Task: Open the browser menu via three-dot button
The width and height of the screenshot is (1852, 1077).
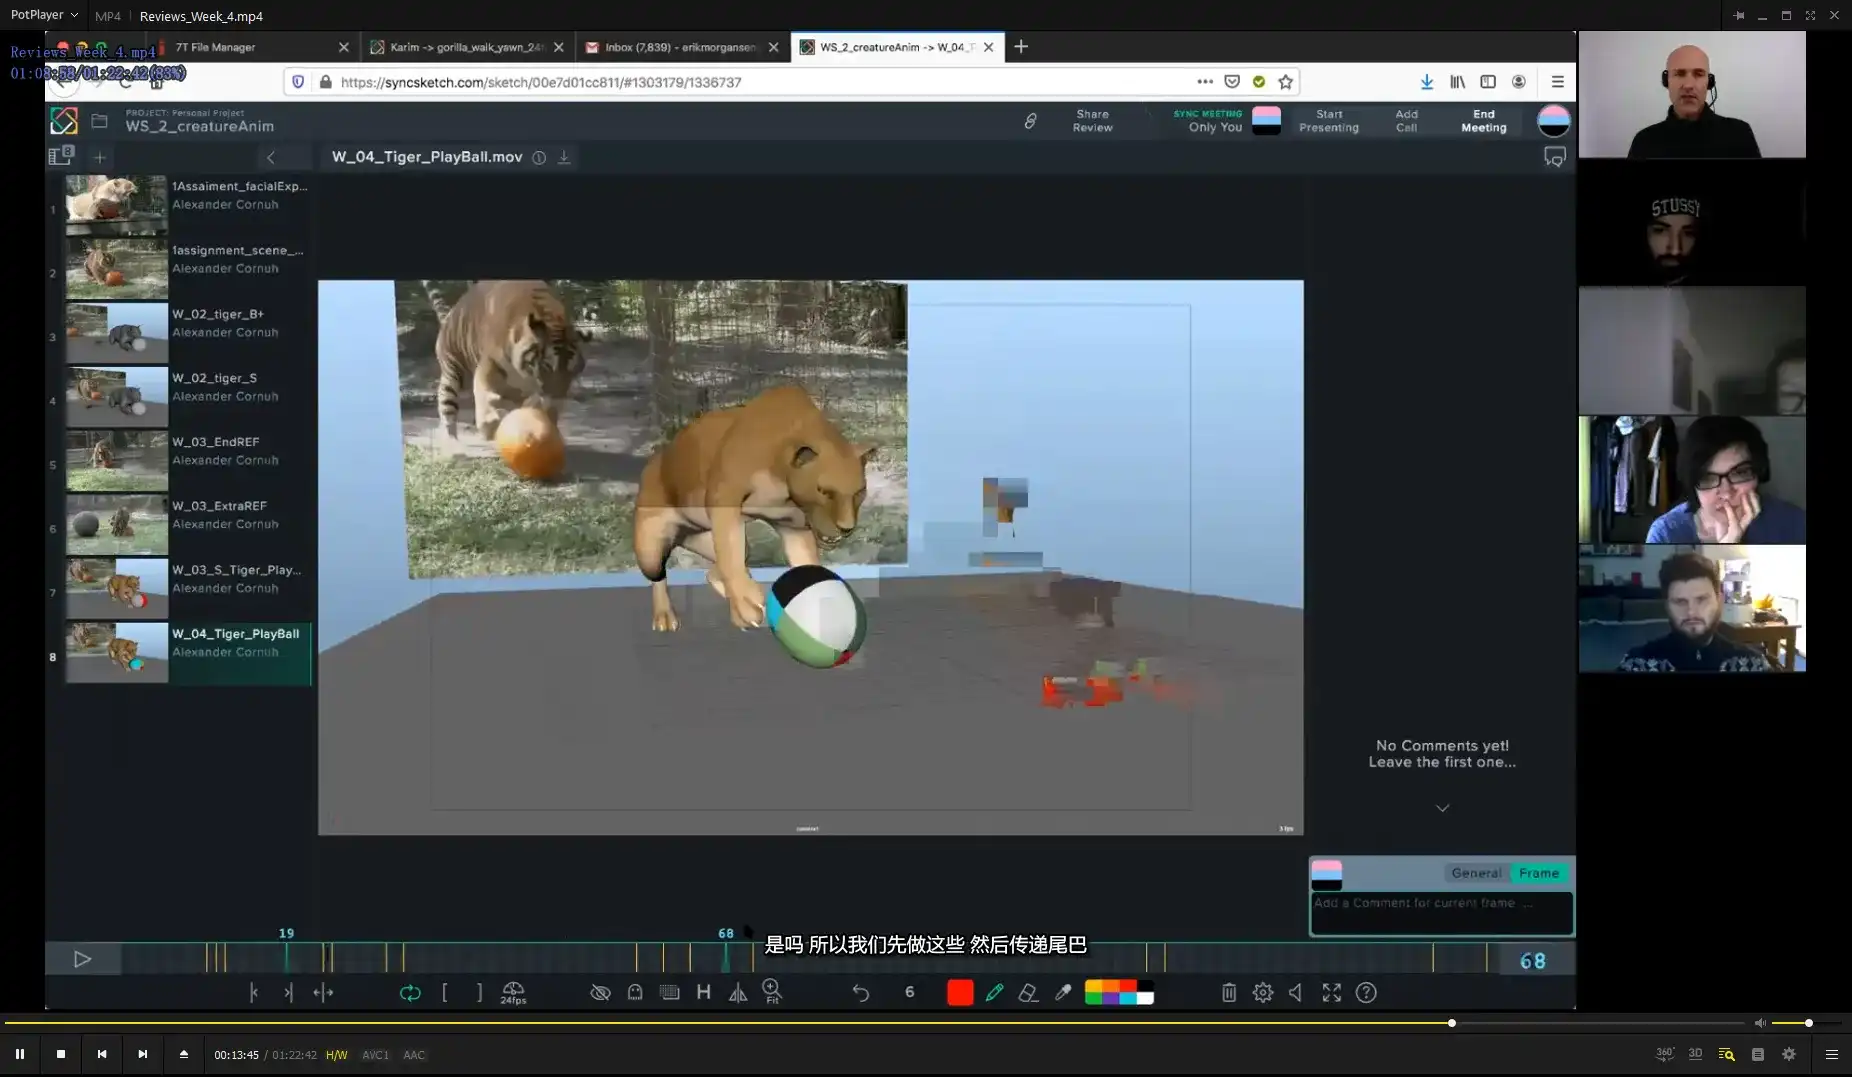Action: tap(1204, 81)
